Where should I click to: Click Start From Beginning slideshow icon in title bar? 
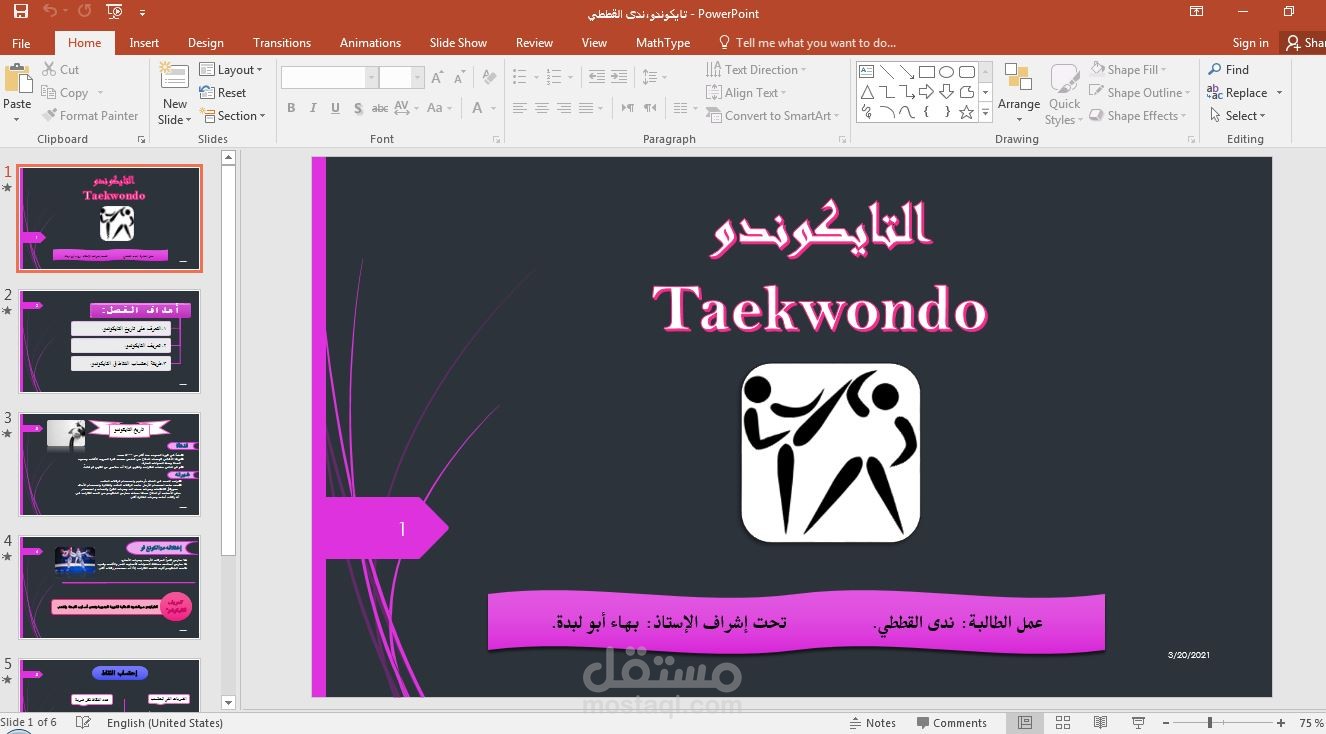[114, 12]
